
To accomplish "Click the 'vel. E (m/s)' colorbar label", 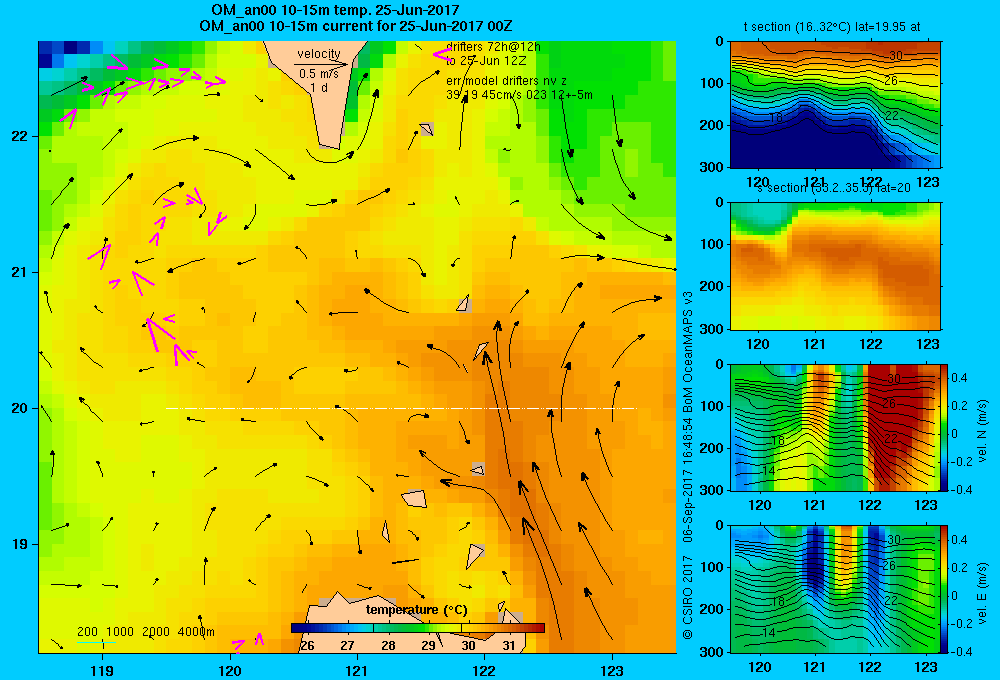I will tap(982, 593).
